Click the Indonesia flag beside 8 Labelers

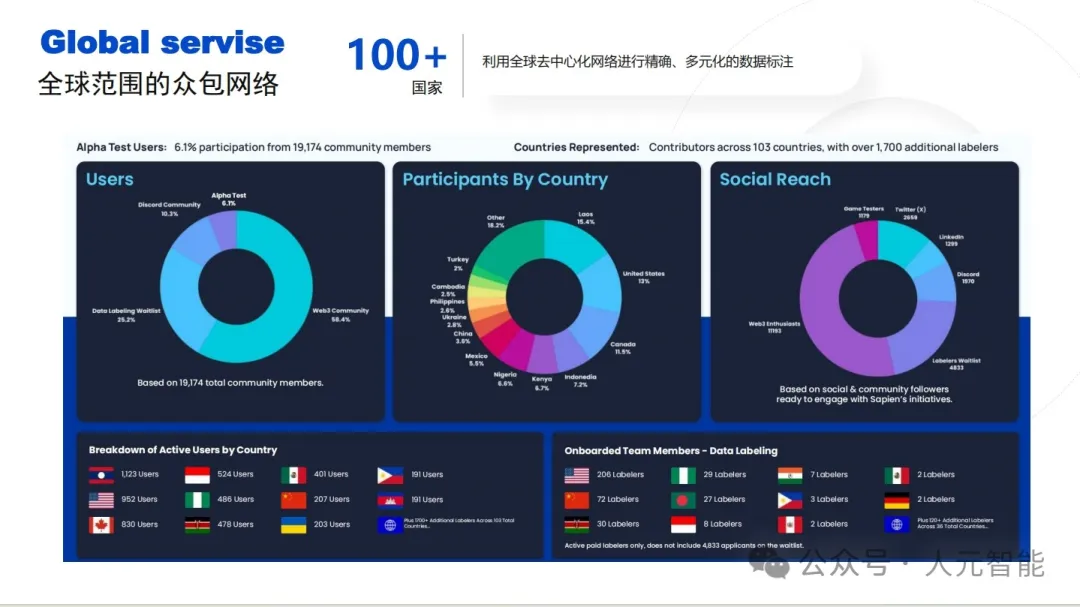[683, 524]
